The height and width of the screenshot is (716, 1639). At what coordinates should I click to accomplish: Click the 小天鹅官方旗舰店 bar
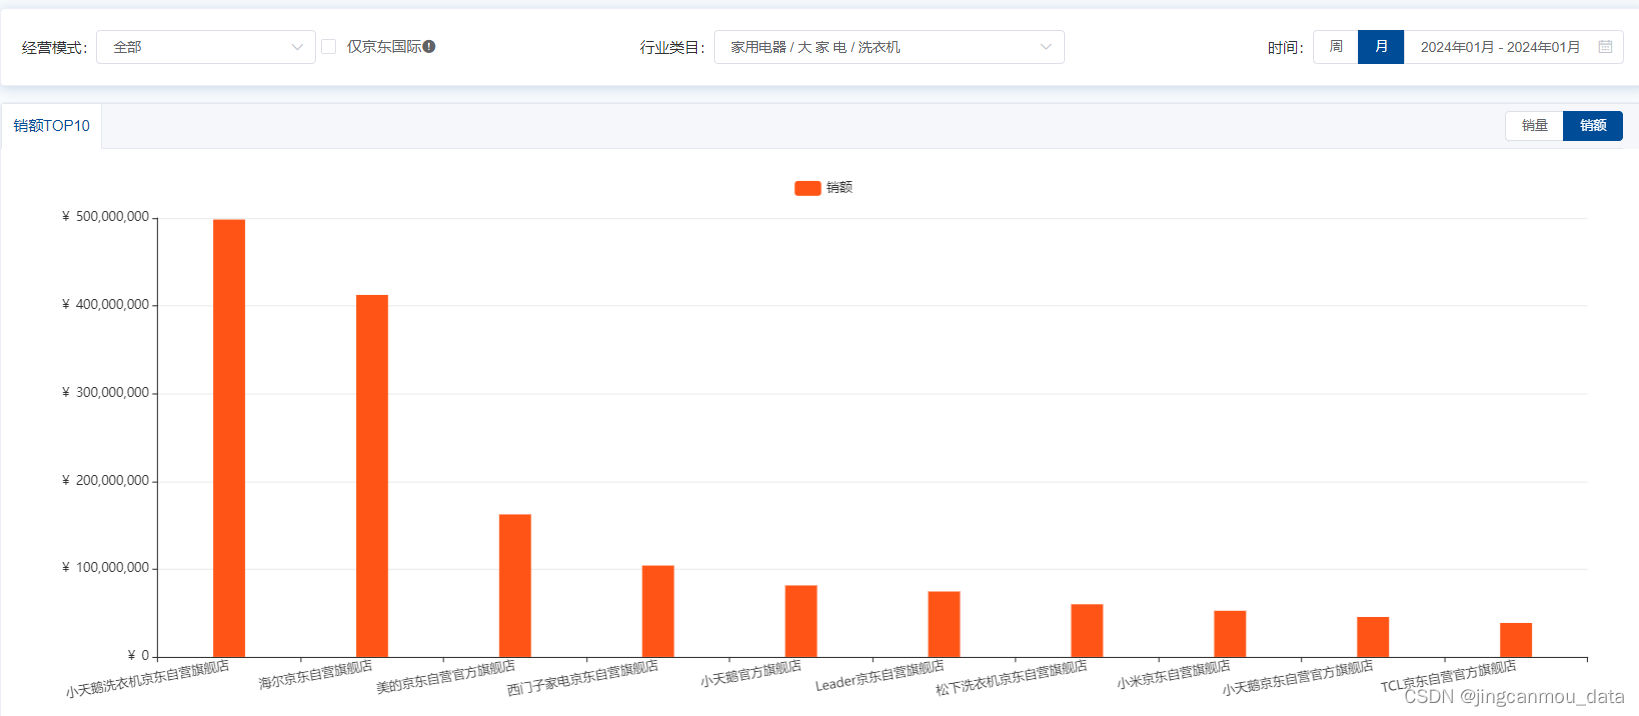click(x=801, y=621)
